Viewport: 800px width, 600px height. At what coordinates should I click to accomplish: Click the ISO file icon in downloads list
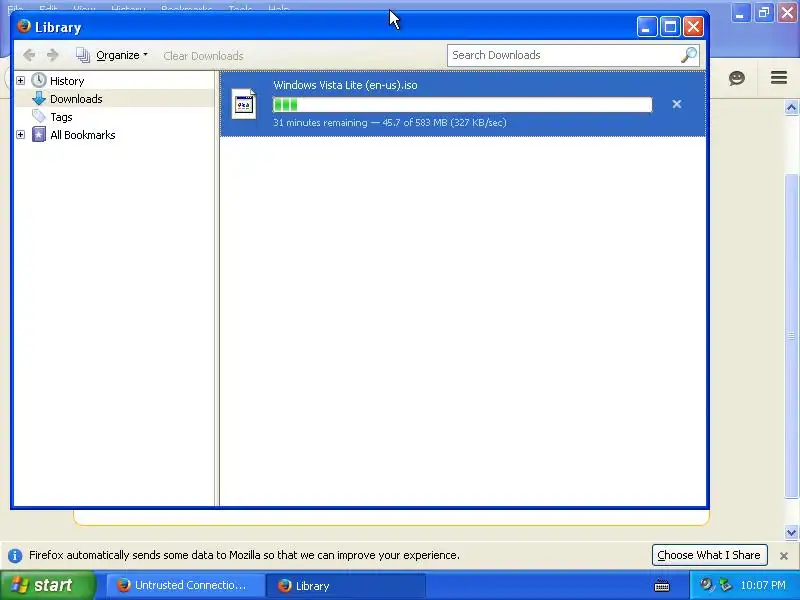pos(243,104)
